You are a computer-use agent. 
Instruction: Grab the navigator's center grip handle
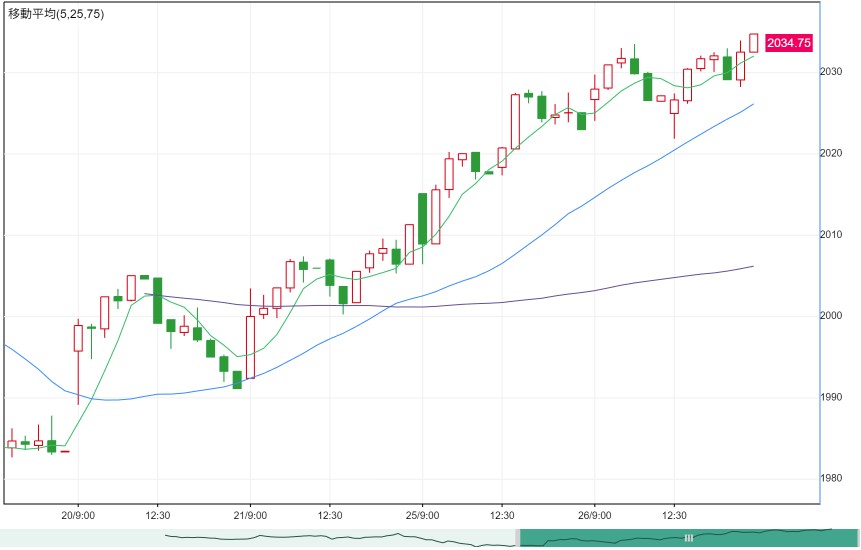[x=689, y=538]
